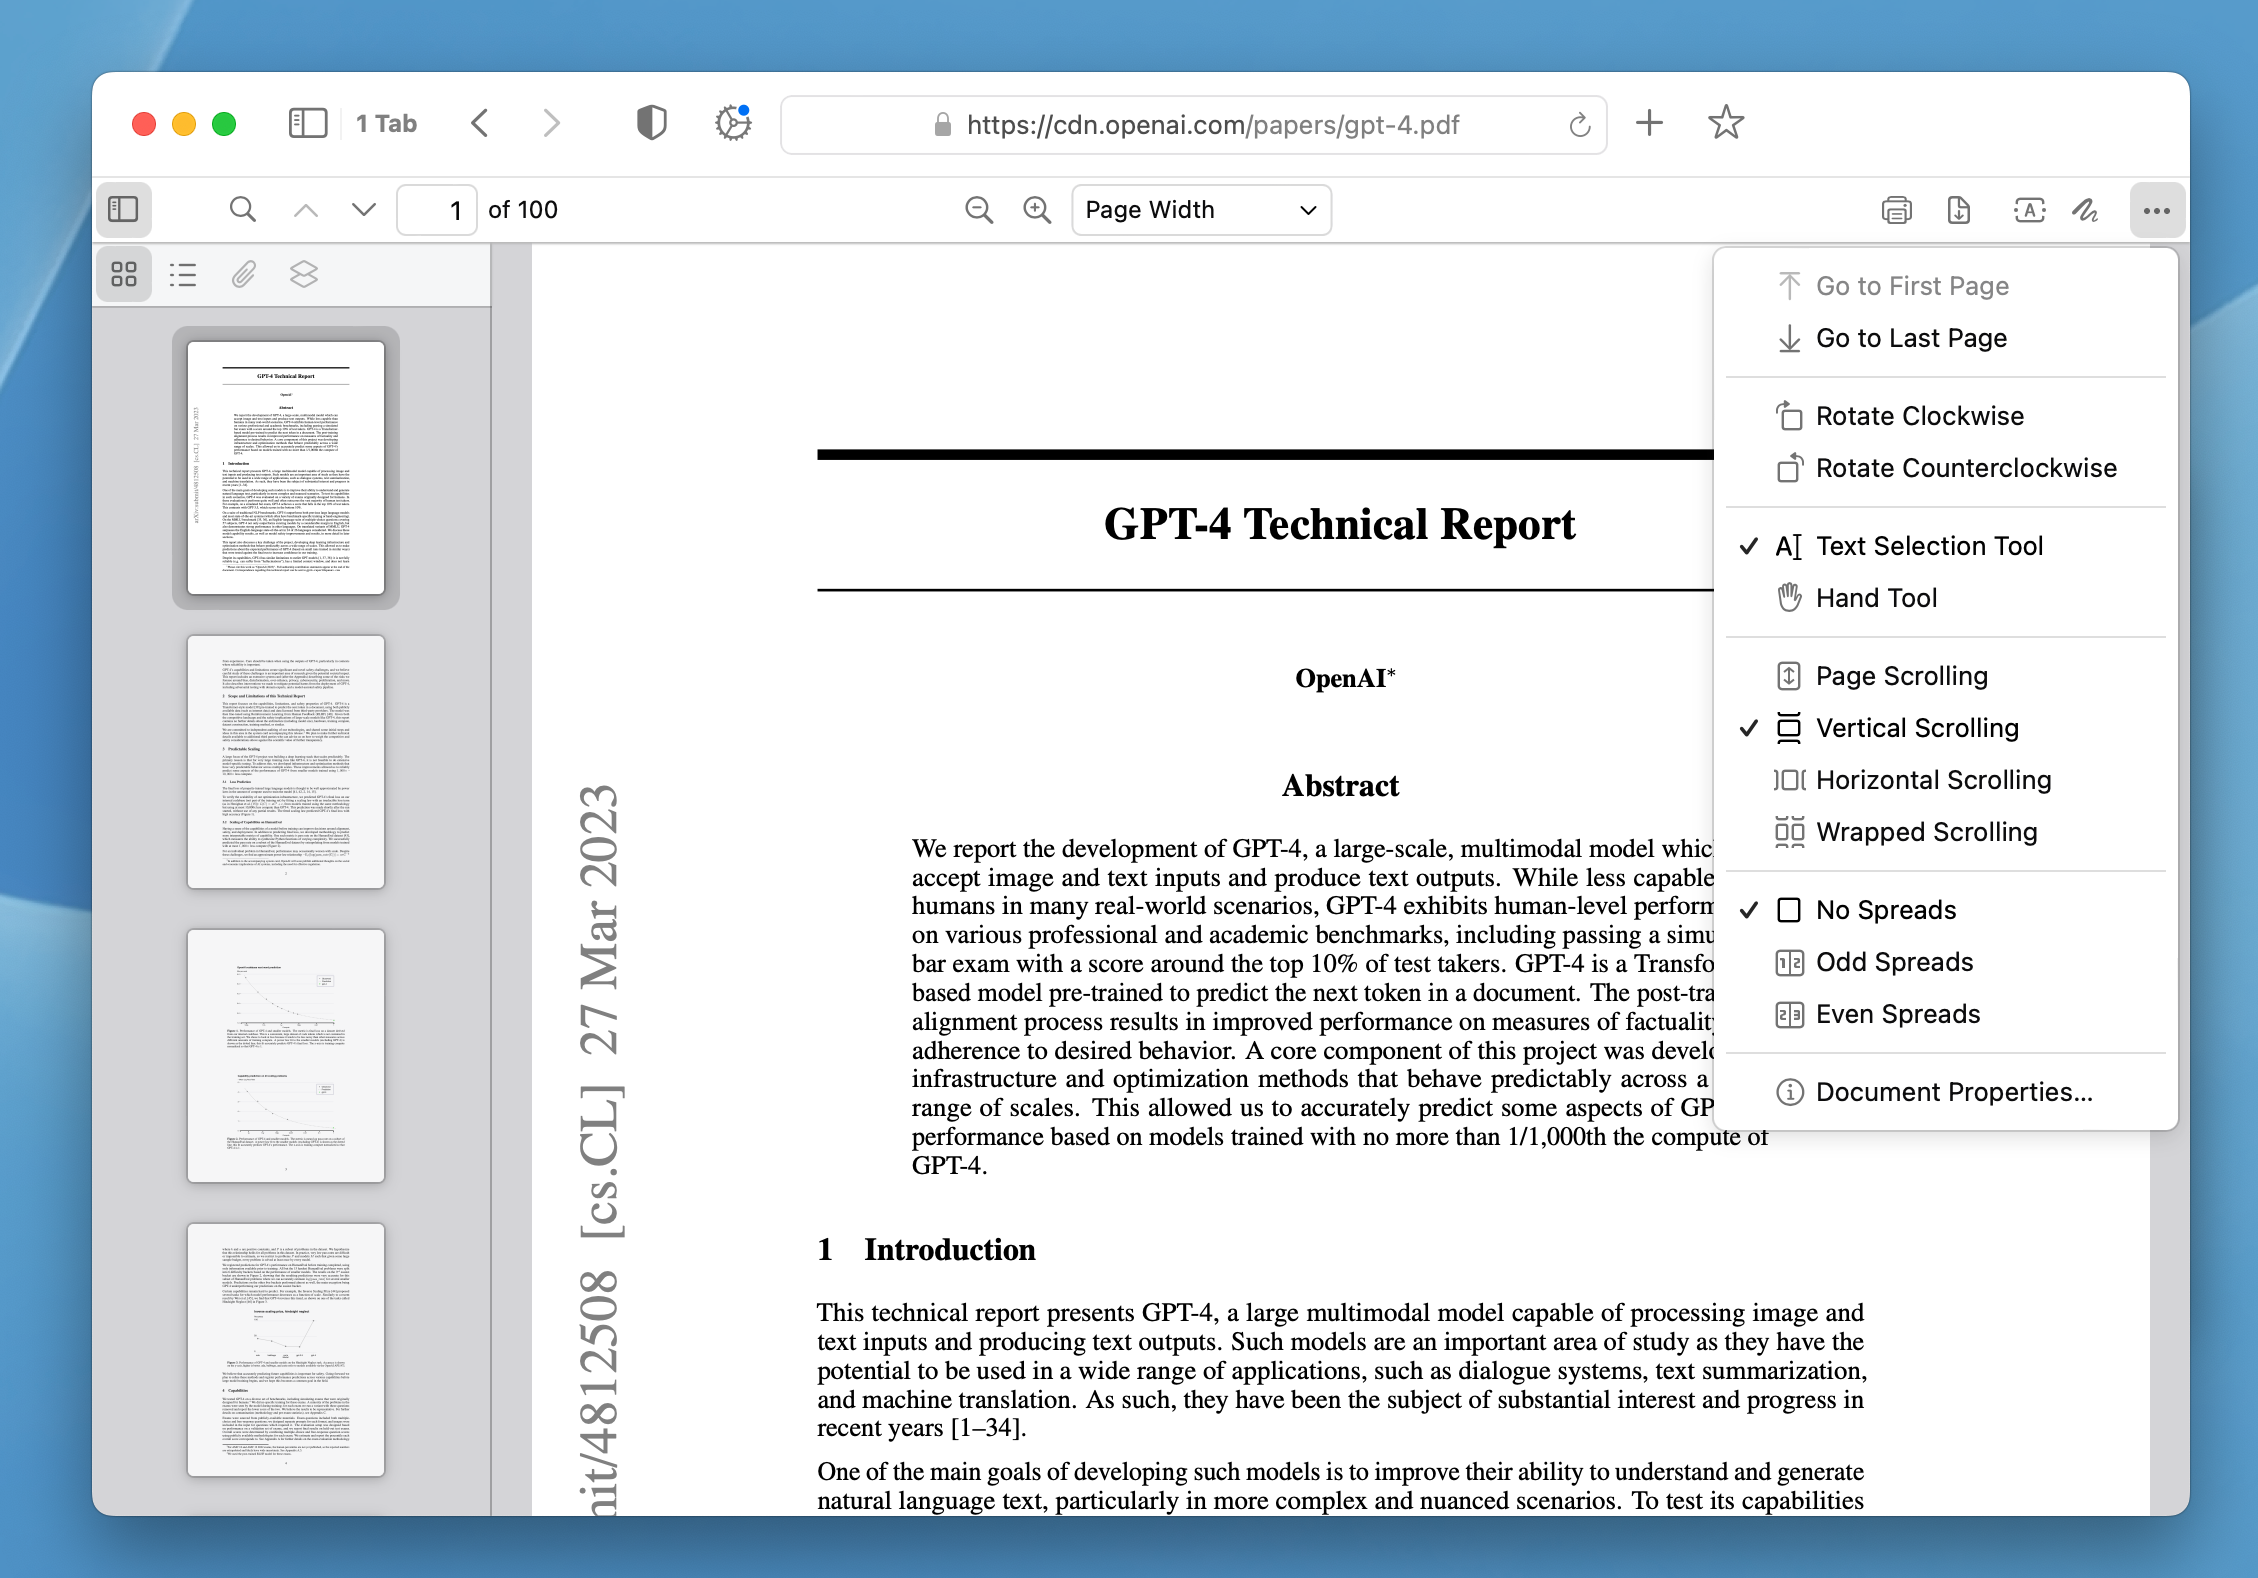
Task: Reload the current page
Action: click(x=1579, y=125)
